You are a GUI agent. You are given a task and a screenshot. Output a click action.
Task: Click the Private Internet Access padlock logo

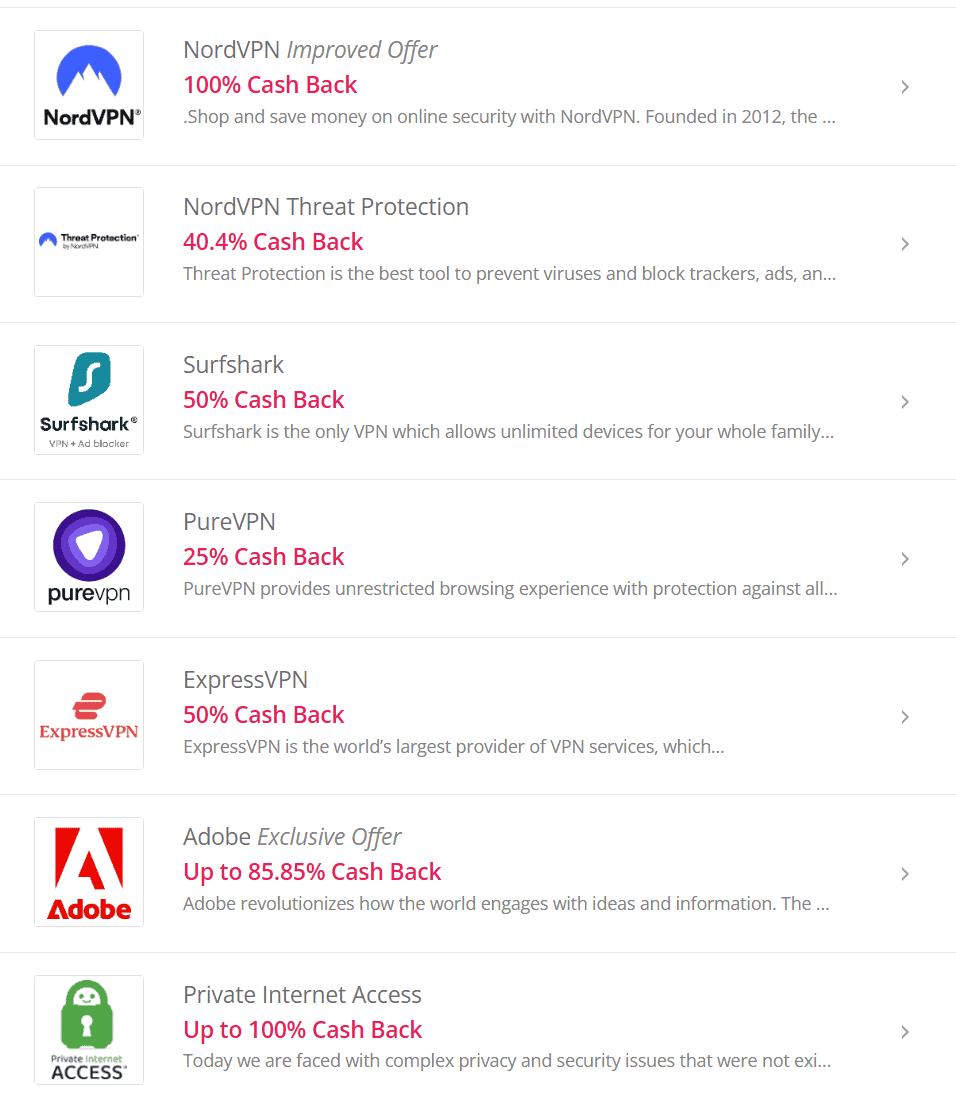[89, 1029]
